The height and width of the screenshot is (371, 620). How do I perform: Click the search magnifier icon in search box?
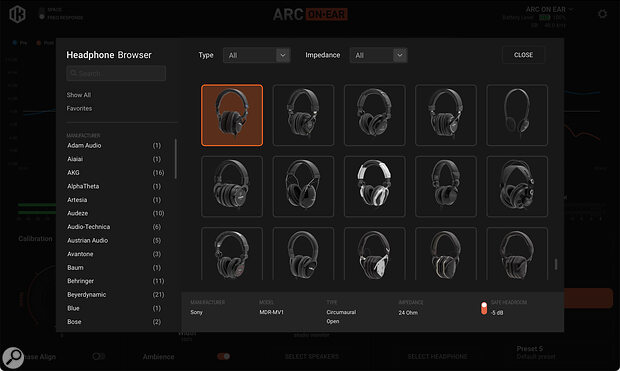click(x=73, y=73)
